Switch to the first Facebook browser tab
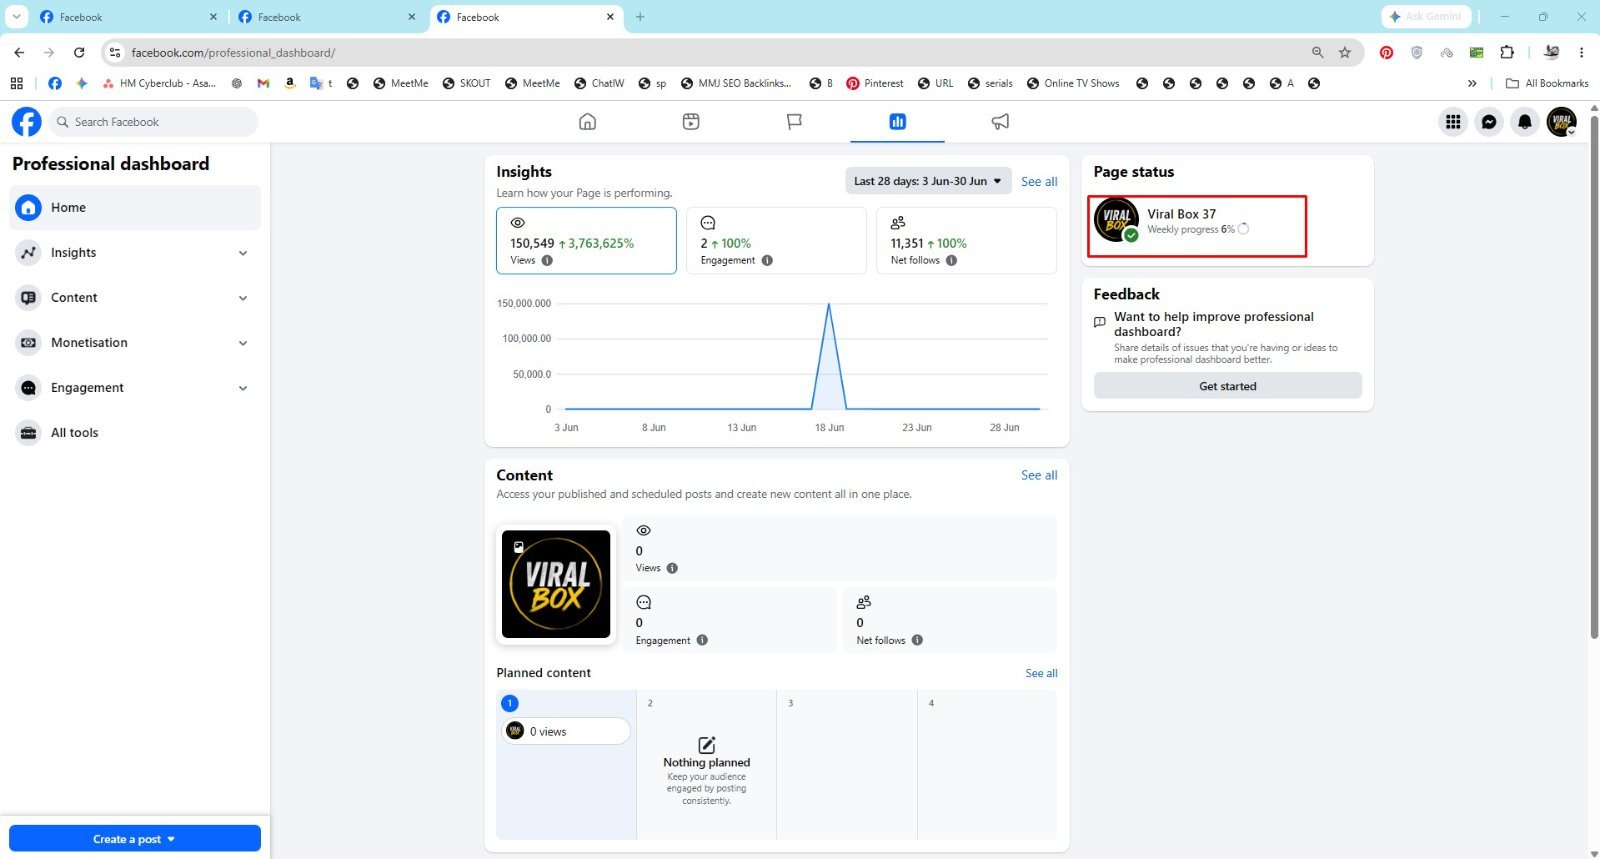 127,17
